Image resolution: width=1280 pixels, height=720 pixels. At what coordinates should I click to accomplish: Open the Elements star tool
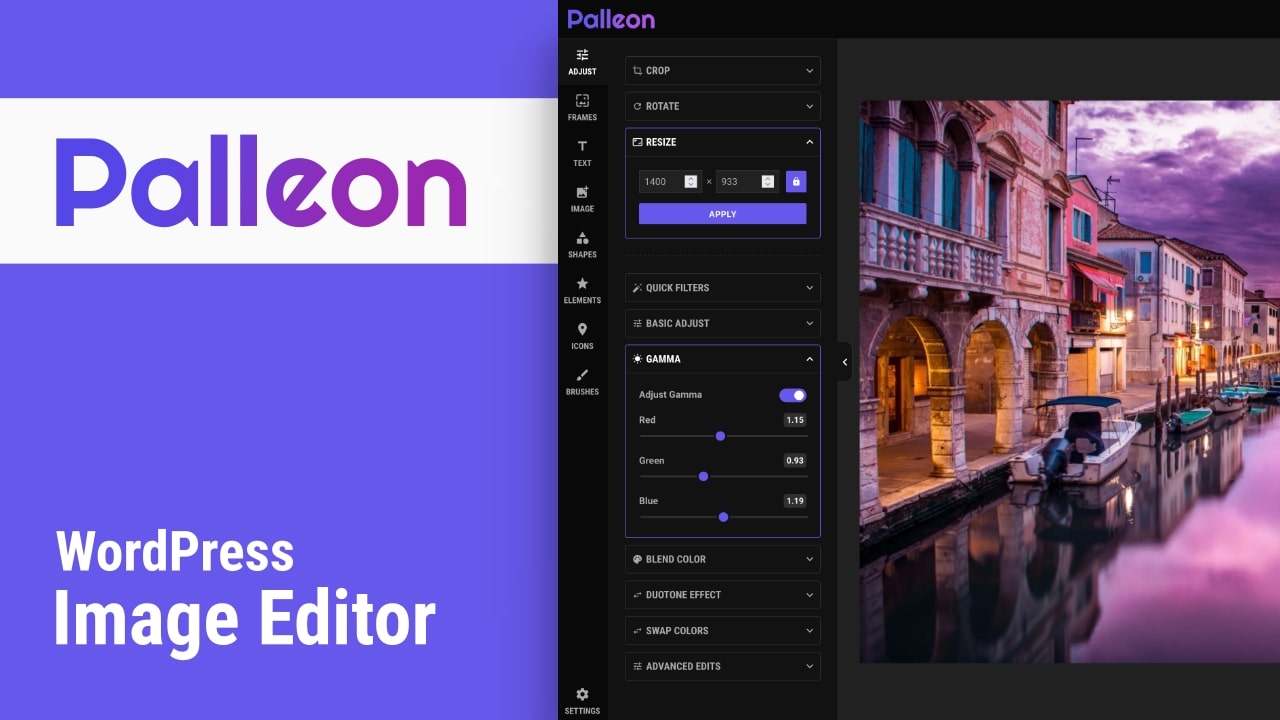[582, 291]
